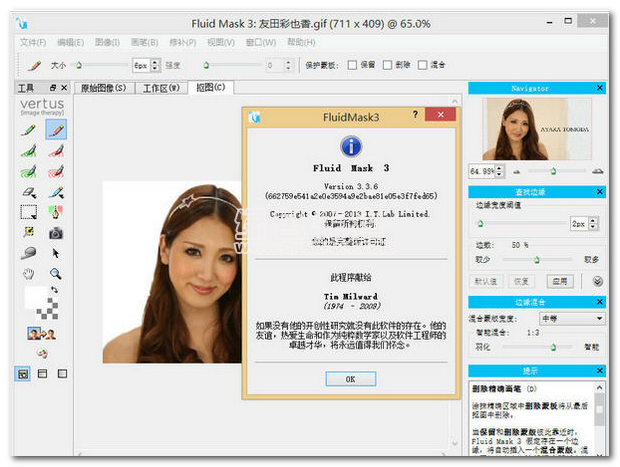Click the Navigator preview thumbnail
620x467 pixels.
[537, 129]
